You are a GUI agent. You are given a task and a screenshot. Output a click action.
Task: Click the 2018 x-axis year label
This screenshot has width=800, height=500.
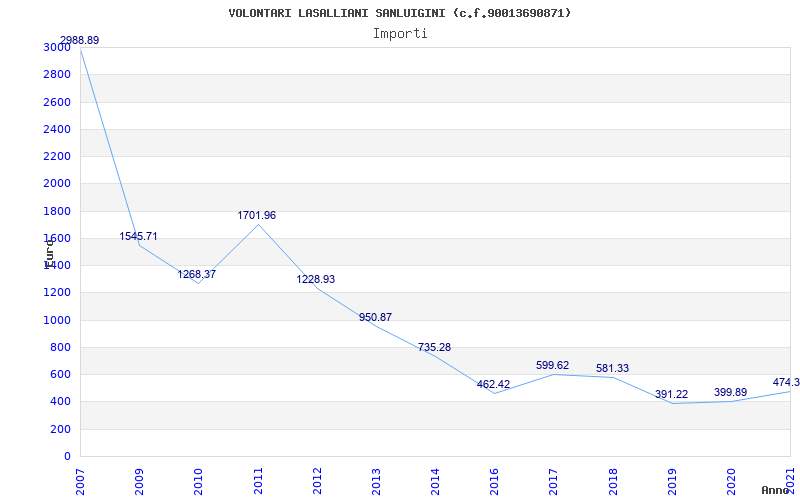pyautogui.click(x=613, y=481)
